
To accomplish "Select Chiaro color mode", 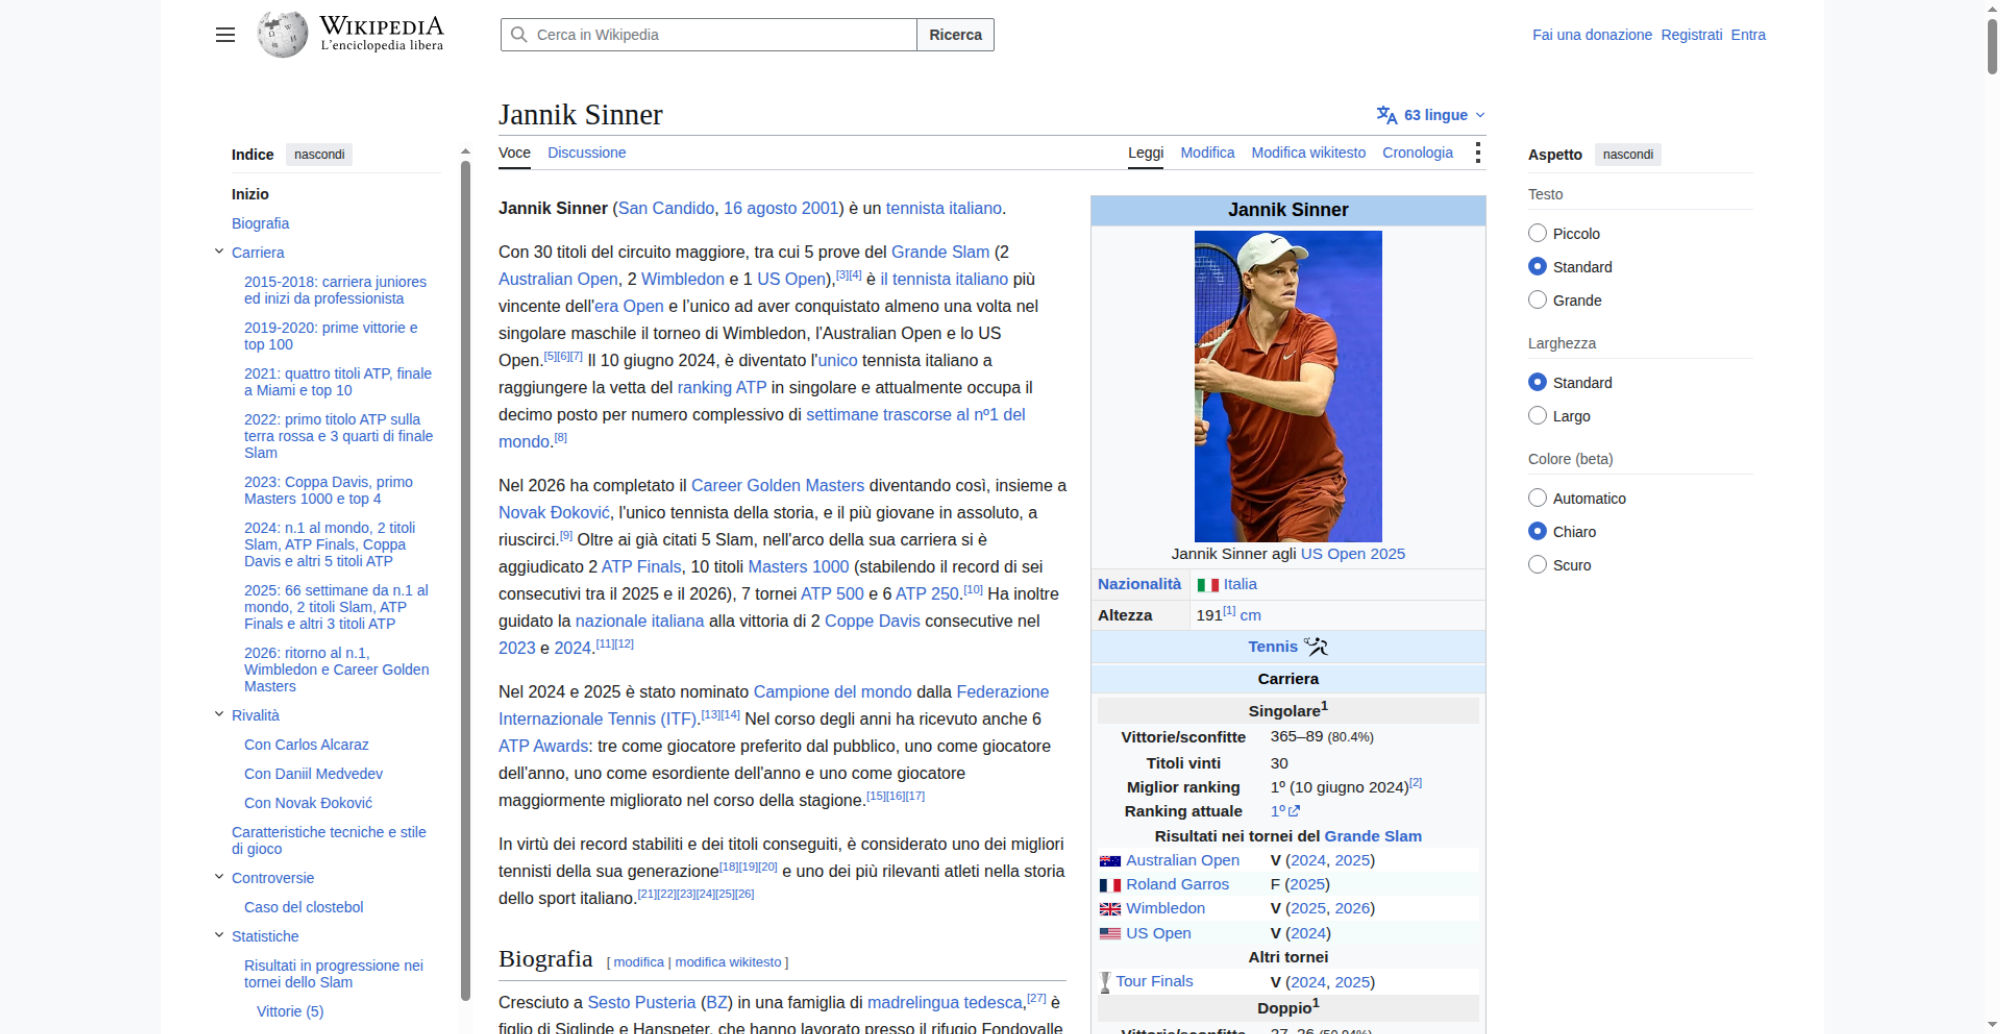I will tap(1538, 532).
